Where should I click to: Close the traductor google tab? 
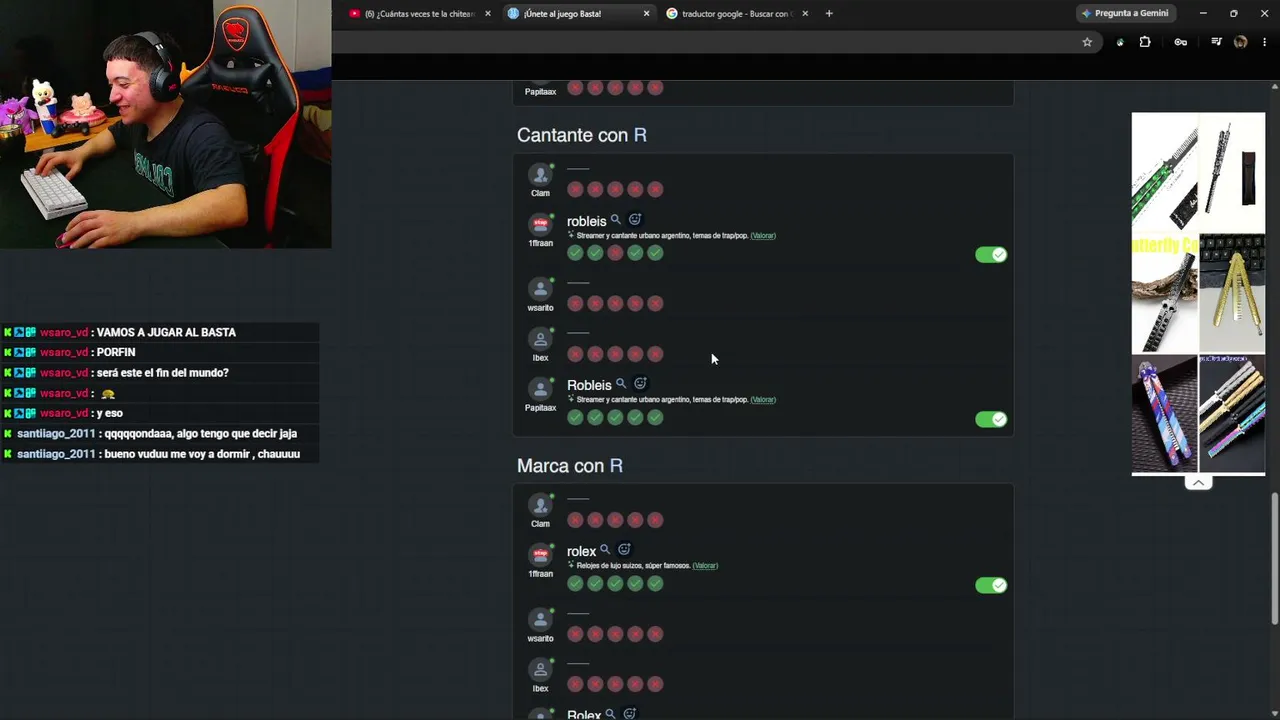(x=805, y=14)
